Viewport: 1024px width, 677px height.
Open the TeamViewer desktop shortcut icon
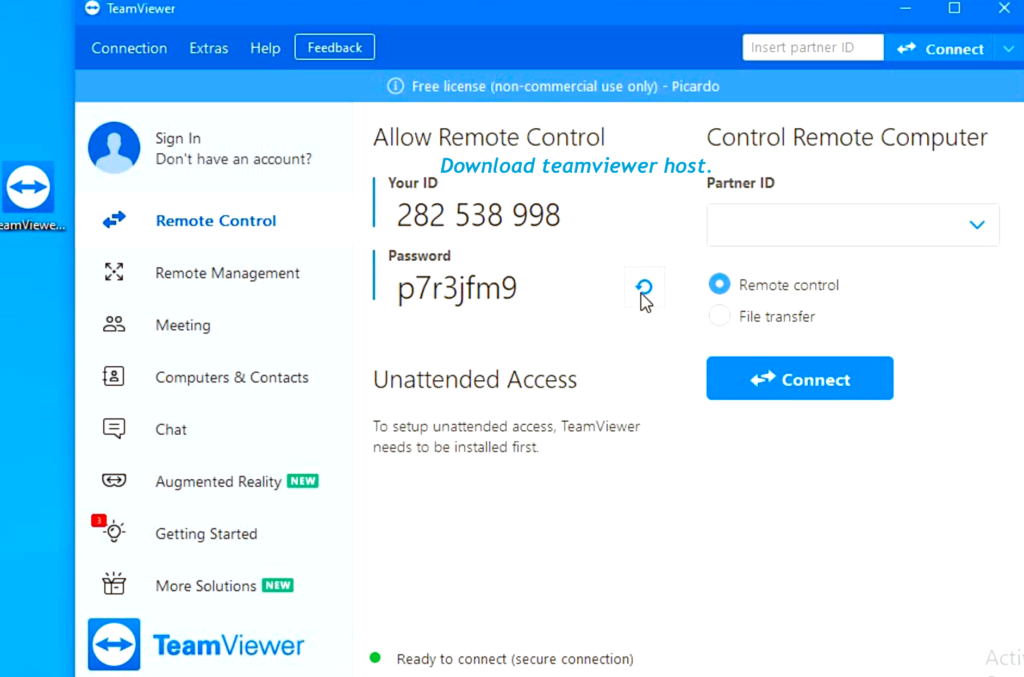click(28, 187)
